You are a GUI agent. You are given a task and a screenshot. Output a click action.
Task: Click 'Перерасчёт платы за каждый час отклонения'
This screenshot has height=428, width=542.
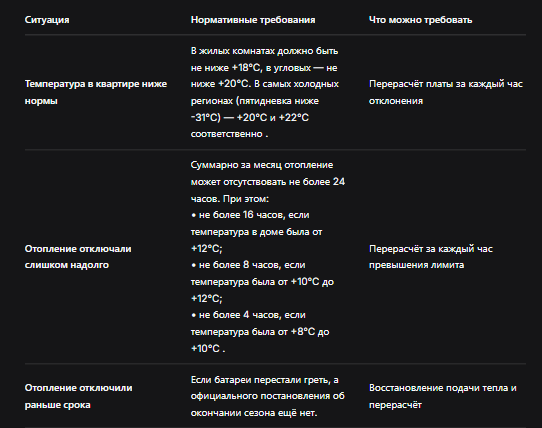[446, 92]
